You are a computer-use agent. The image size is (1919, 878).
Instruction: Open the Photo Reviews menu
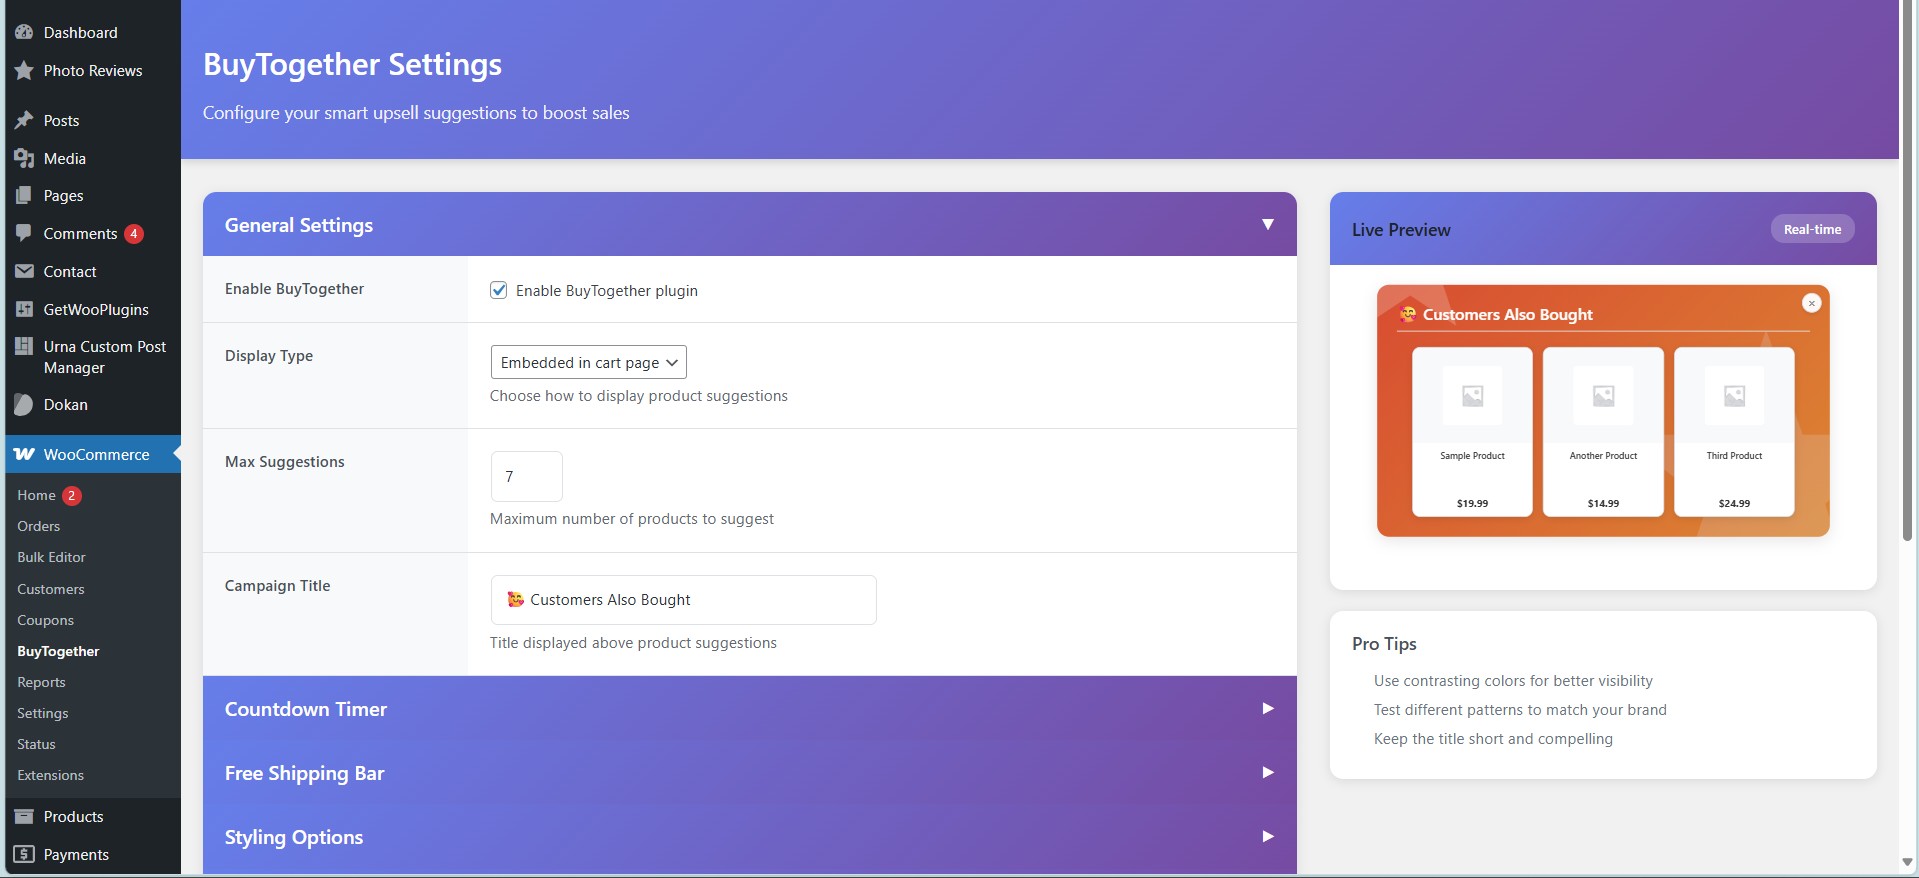tap(91, 70)
